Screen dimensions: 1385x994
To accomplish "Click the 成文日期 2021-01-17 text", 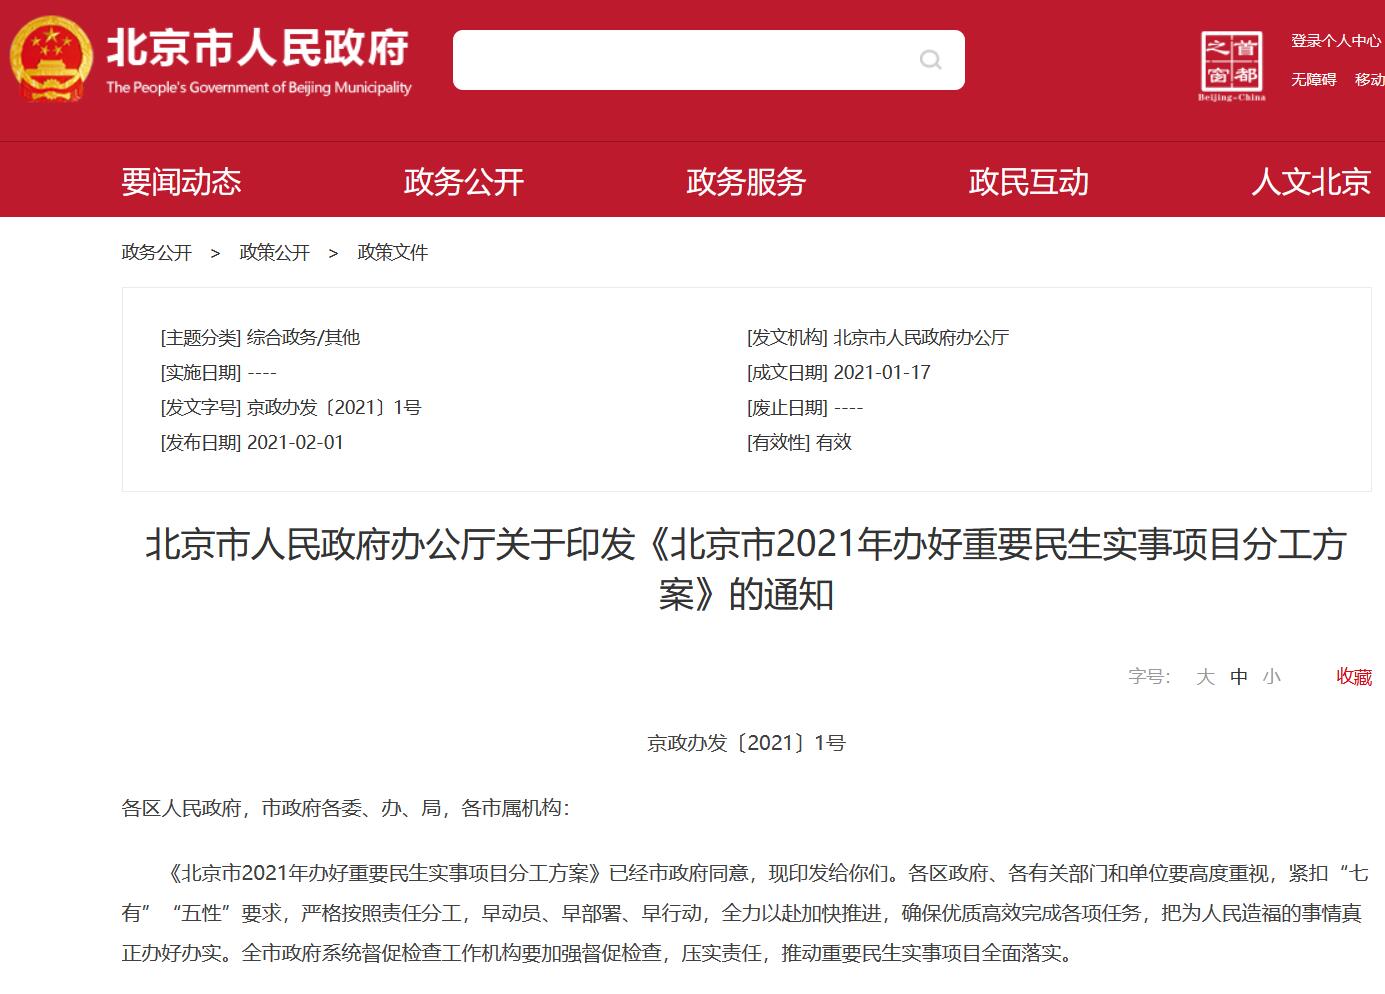I will coord(839,373).
